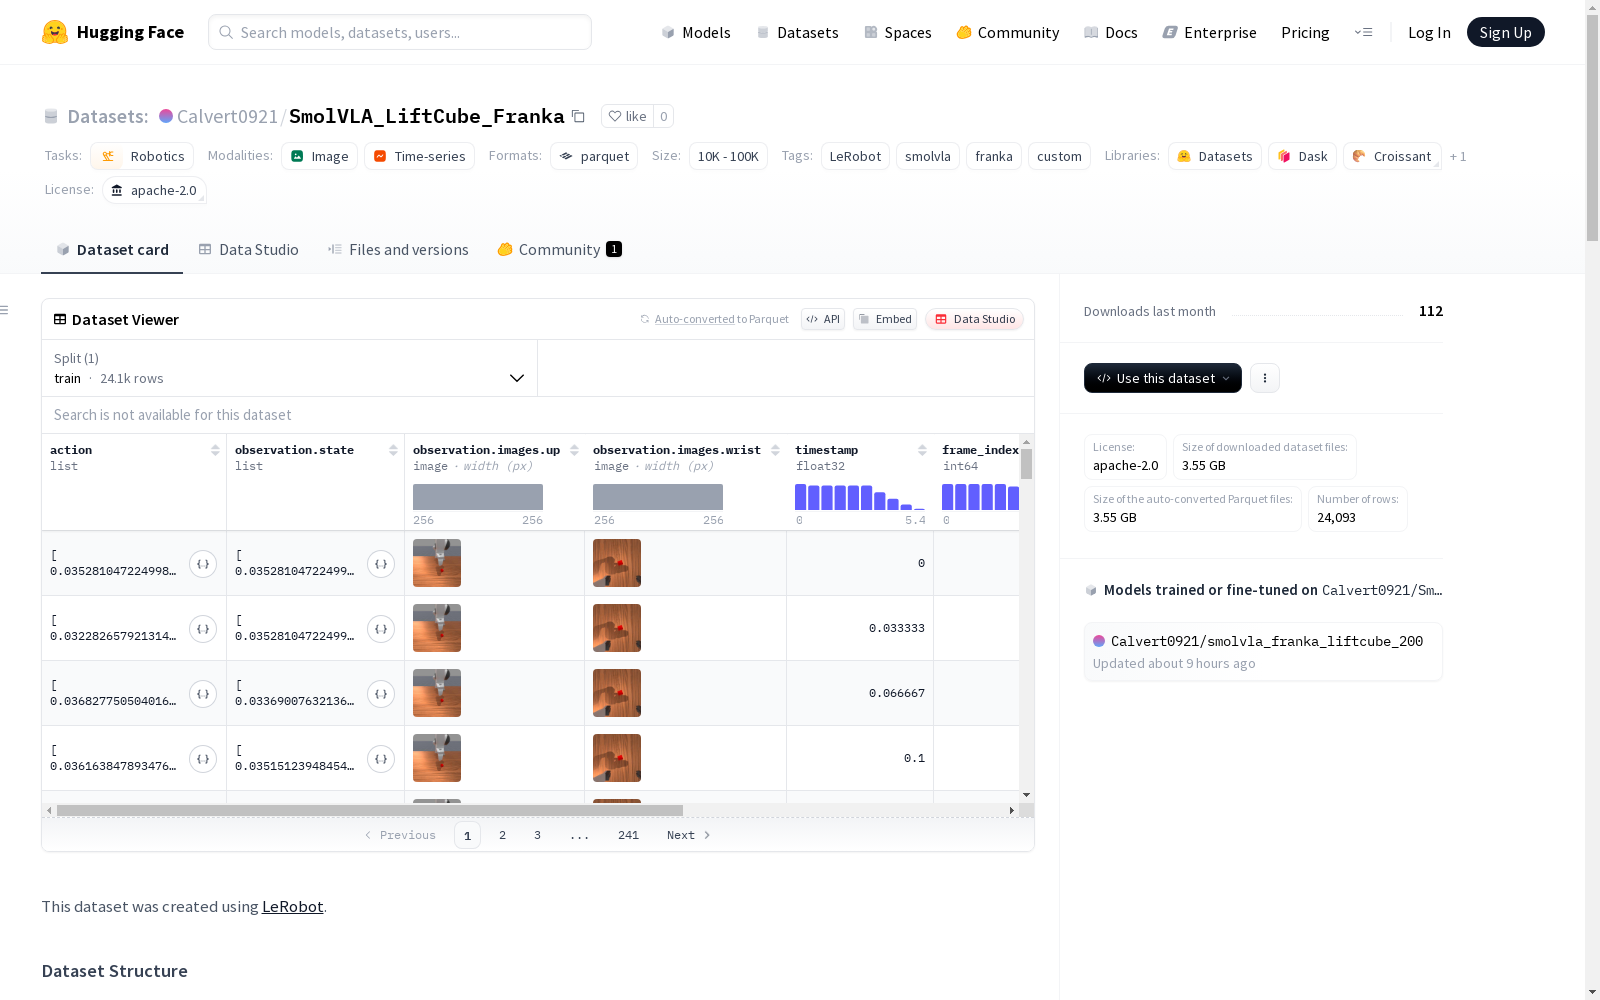The image size is (1600, 1000).
Task: Open the Pricing page
Action: 1305,32
